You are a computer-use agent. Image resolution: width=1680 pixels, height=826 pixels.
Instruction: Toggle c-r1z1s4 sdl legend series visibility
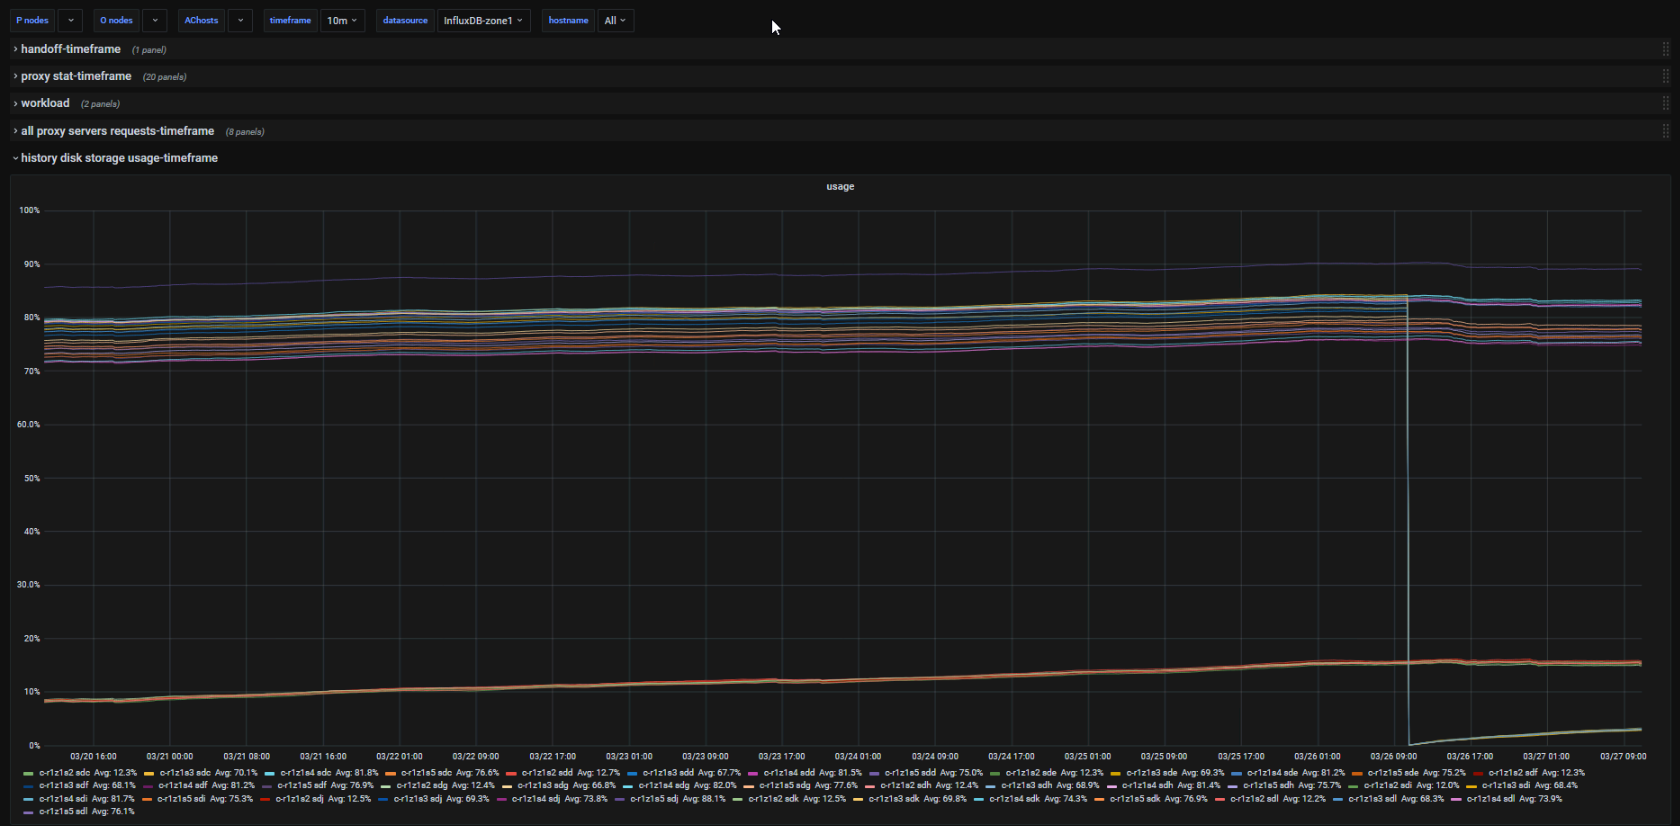[1490, 799]
